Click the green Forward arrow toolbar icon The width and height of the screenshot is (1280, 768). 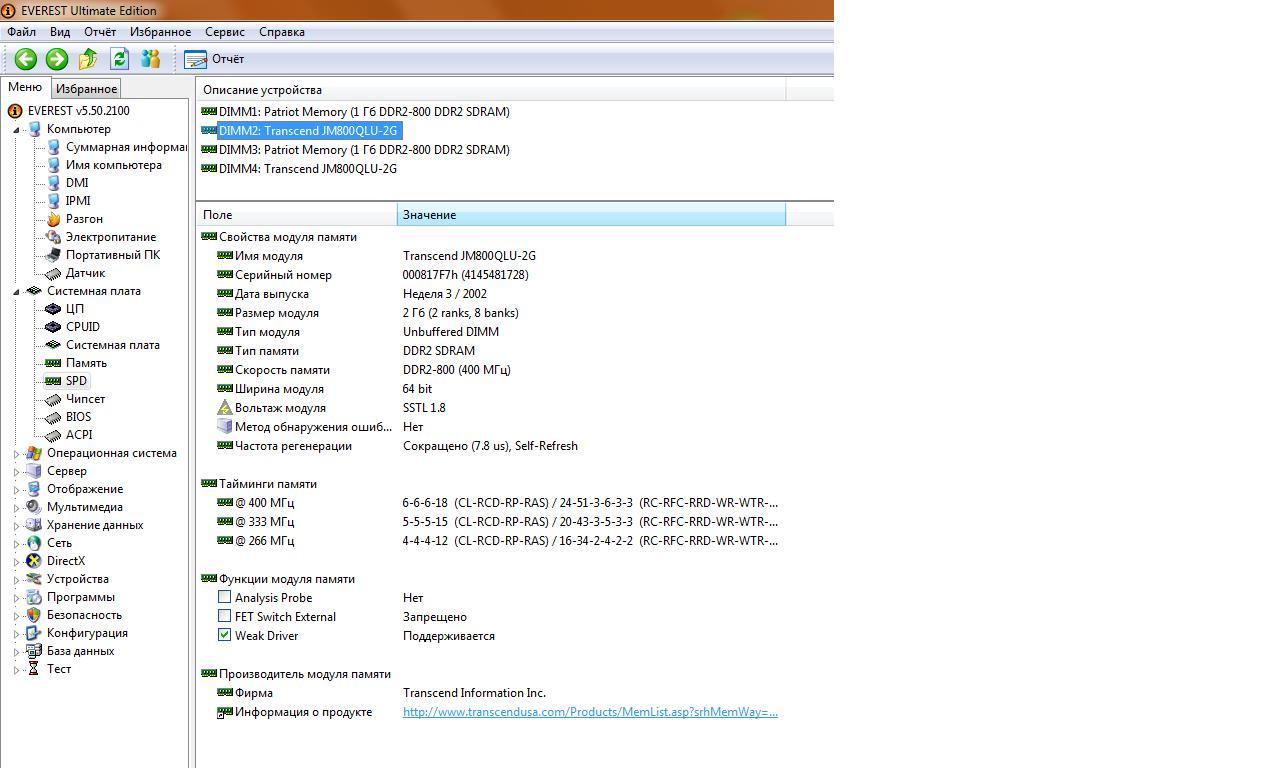tap(57, 59)
